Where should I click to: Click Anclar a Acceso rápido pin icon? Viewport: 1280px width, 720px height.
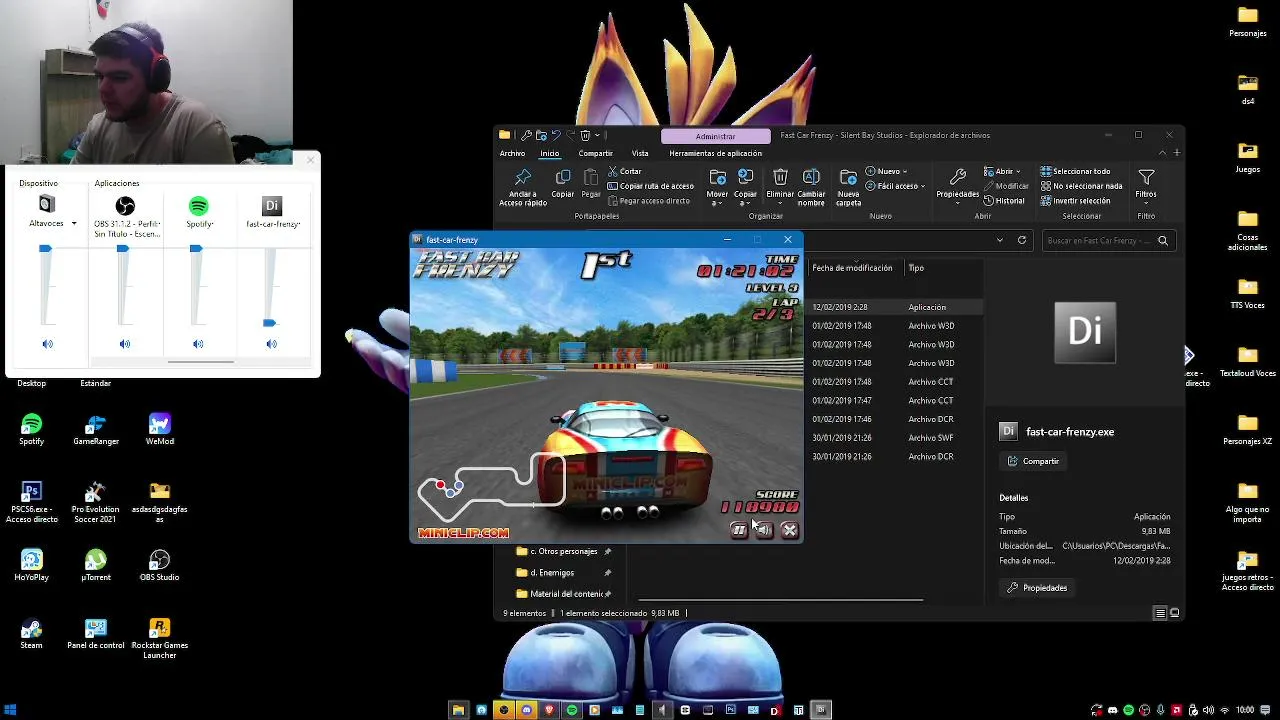point(522,178)
